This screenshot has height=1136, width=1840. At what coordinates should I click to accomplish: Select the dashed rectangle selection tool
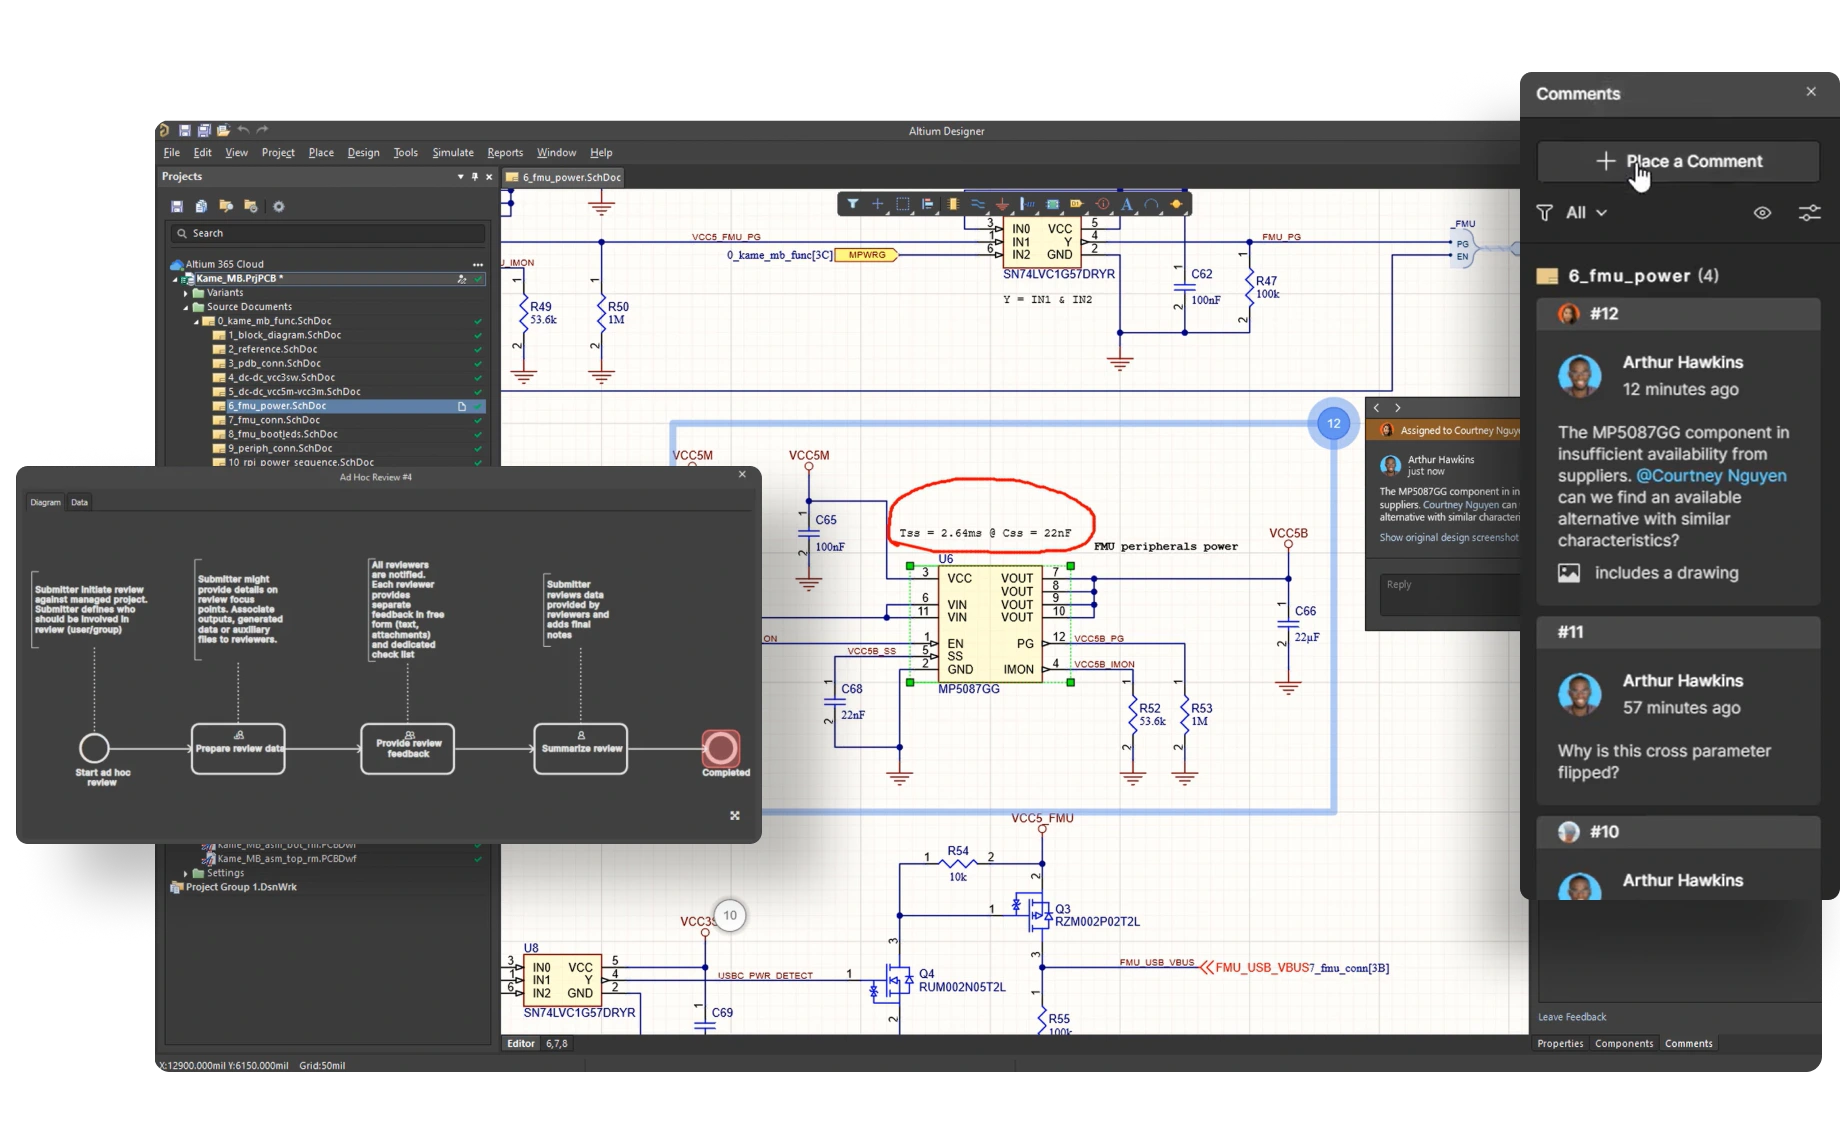point(903,204)
